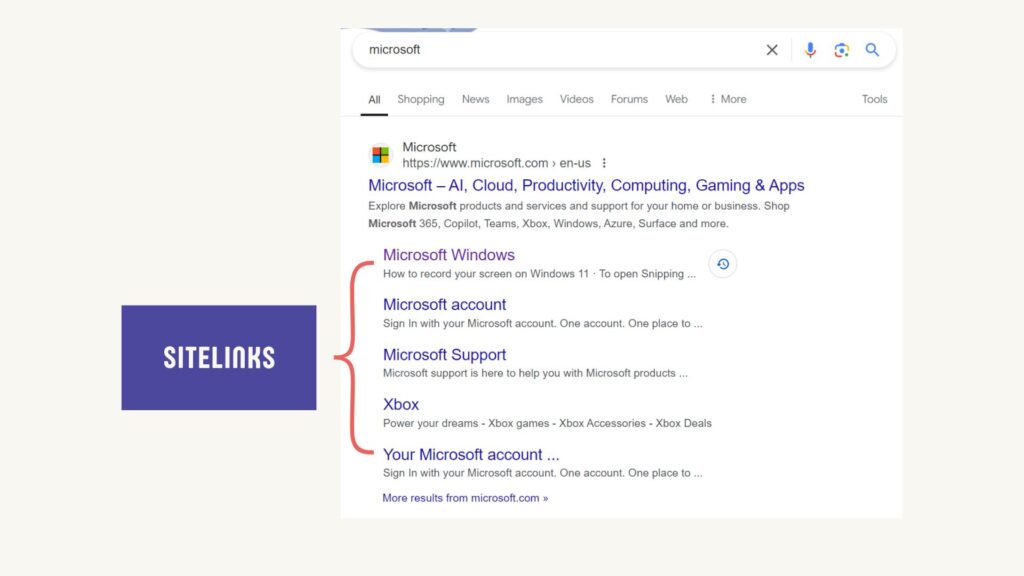1024x576 pixels.
Task: Switch to the Forums tab
Action: point(630,99)
